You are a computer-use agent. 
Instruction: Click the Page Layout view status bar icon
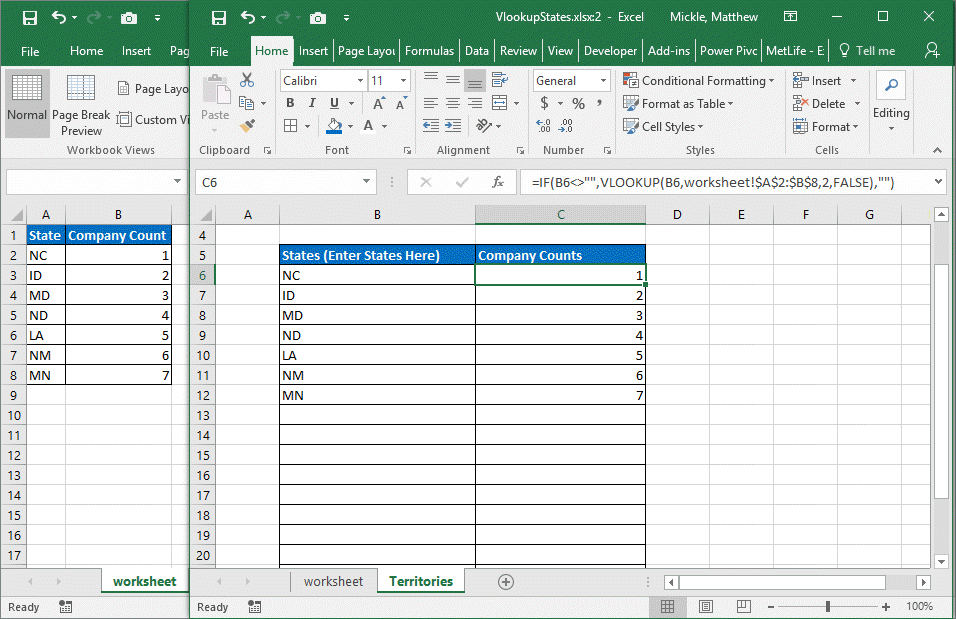pos(706,606)
